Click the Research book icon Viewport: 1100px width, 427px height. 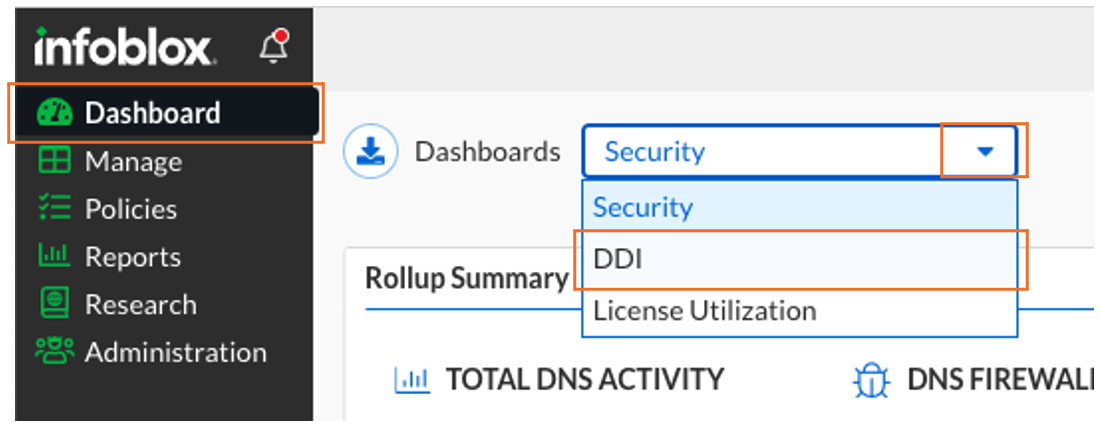(x=54, y=304)
